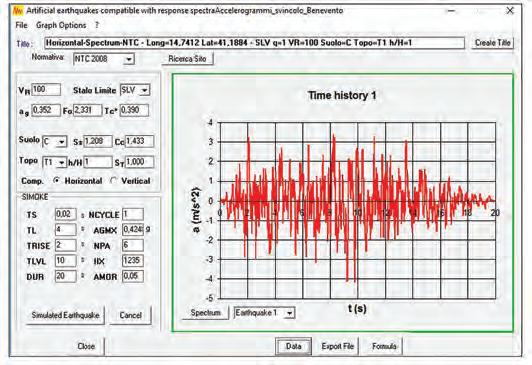Click the TS input field

[66, 214]
